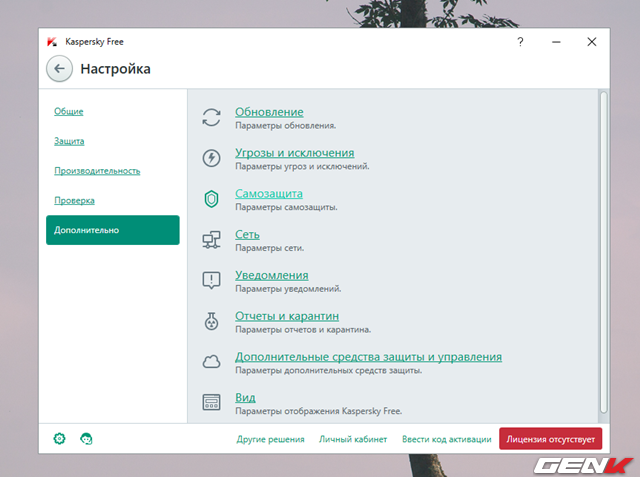This screenshot has height=477, width=640.
Task: Open settings via bottom-left gear icon
Action: (59, 439)
